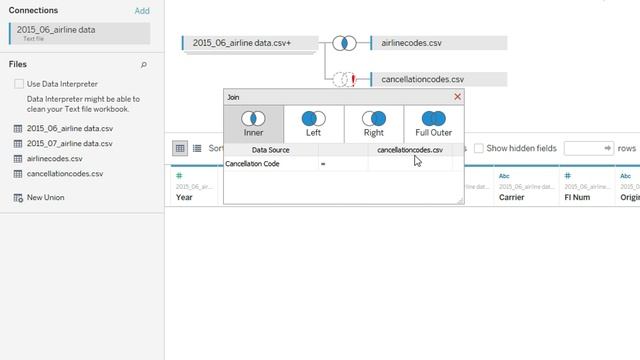Select the Year column header

coord(184,198)
